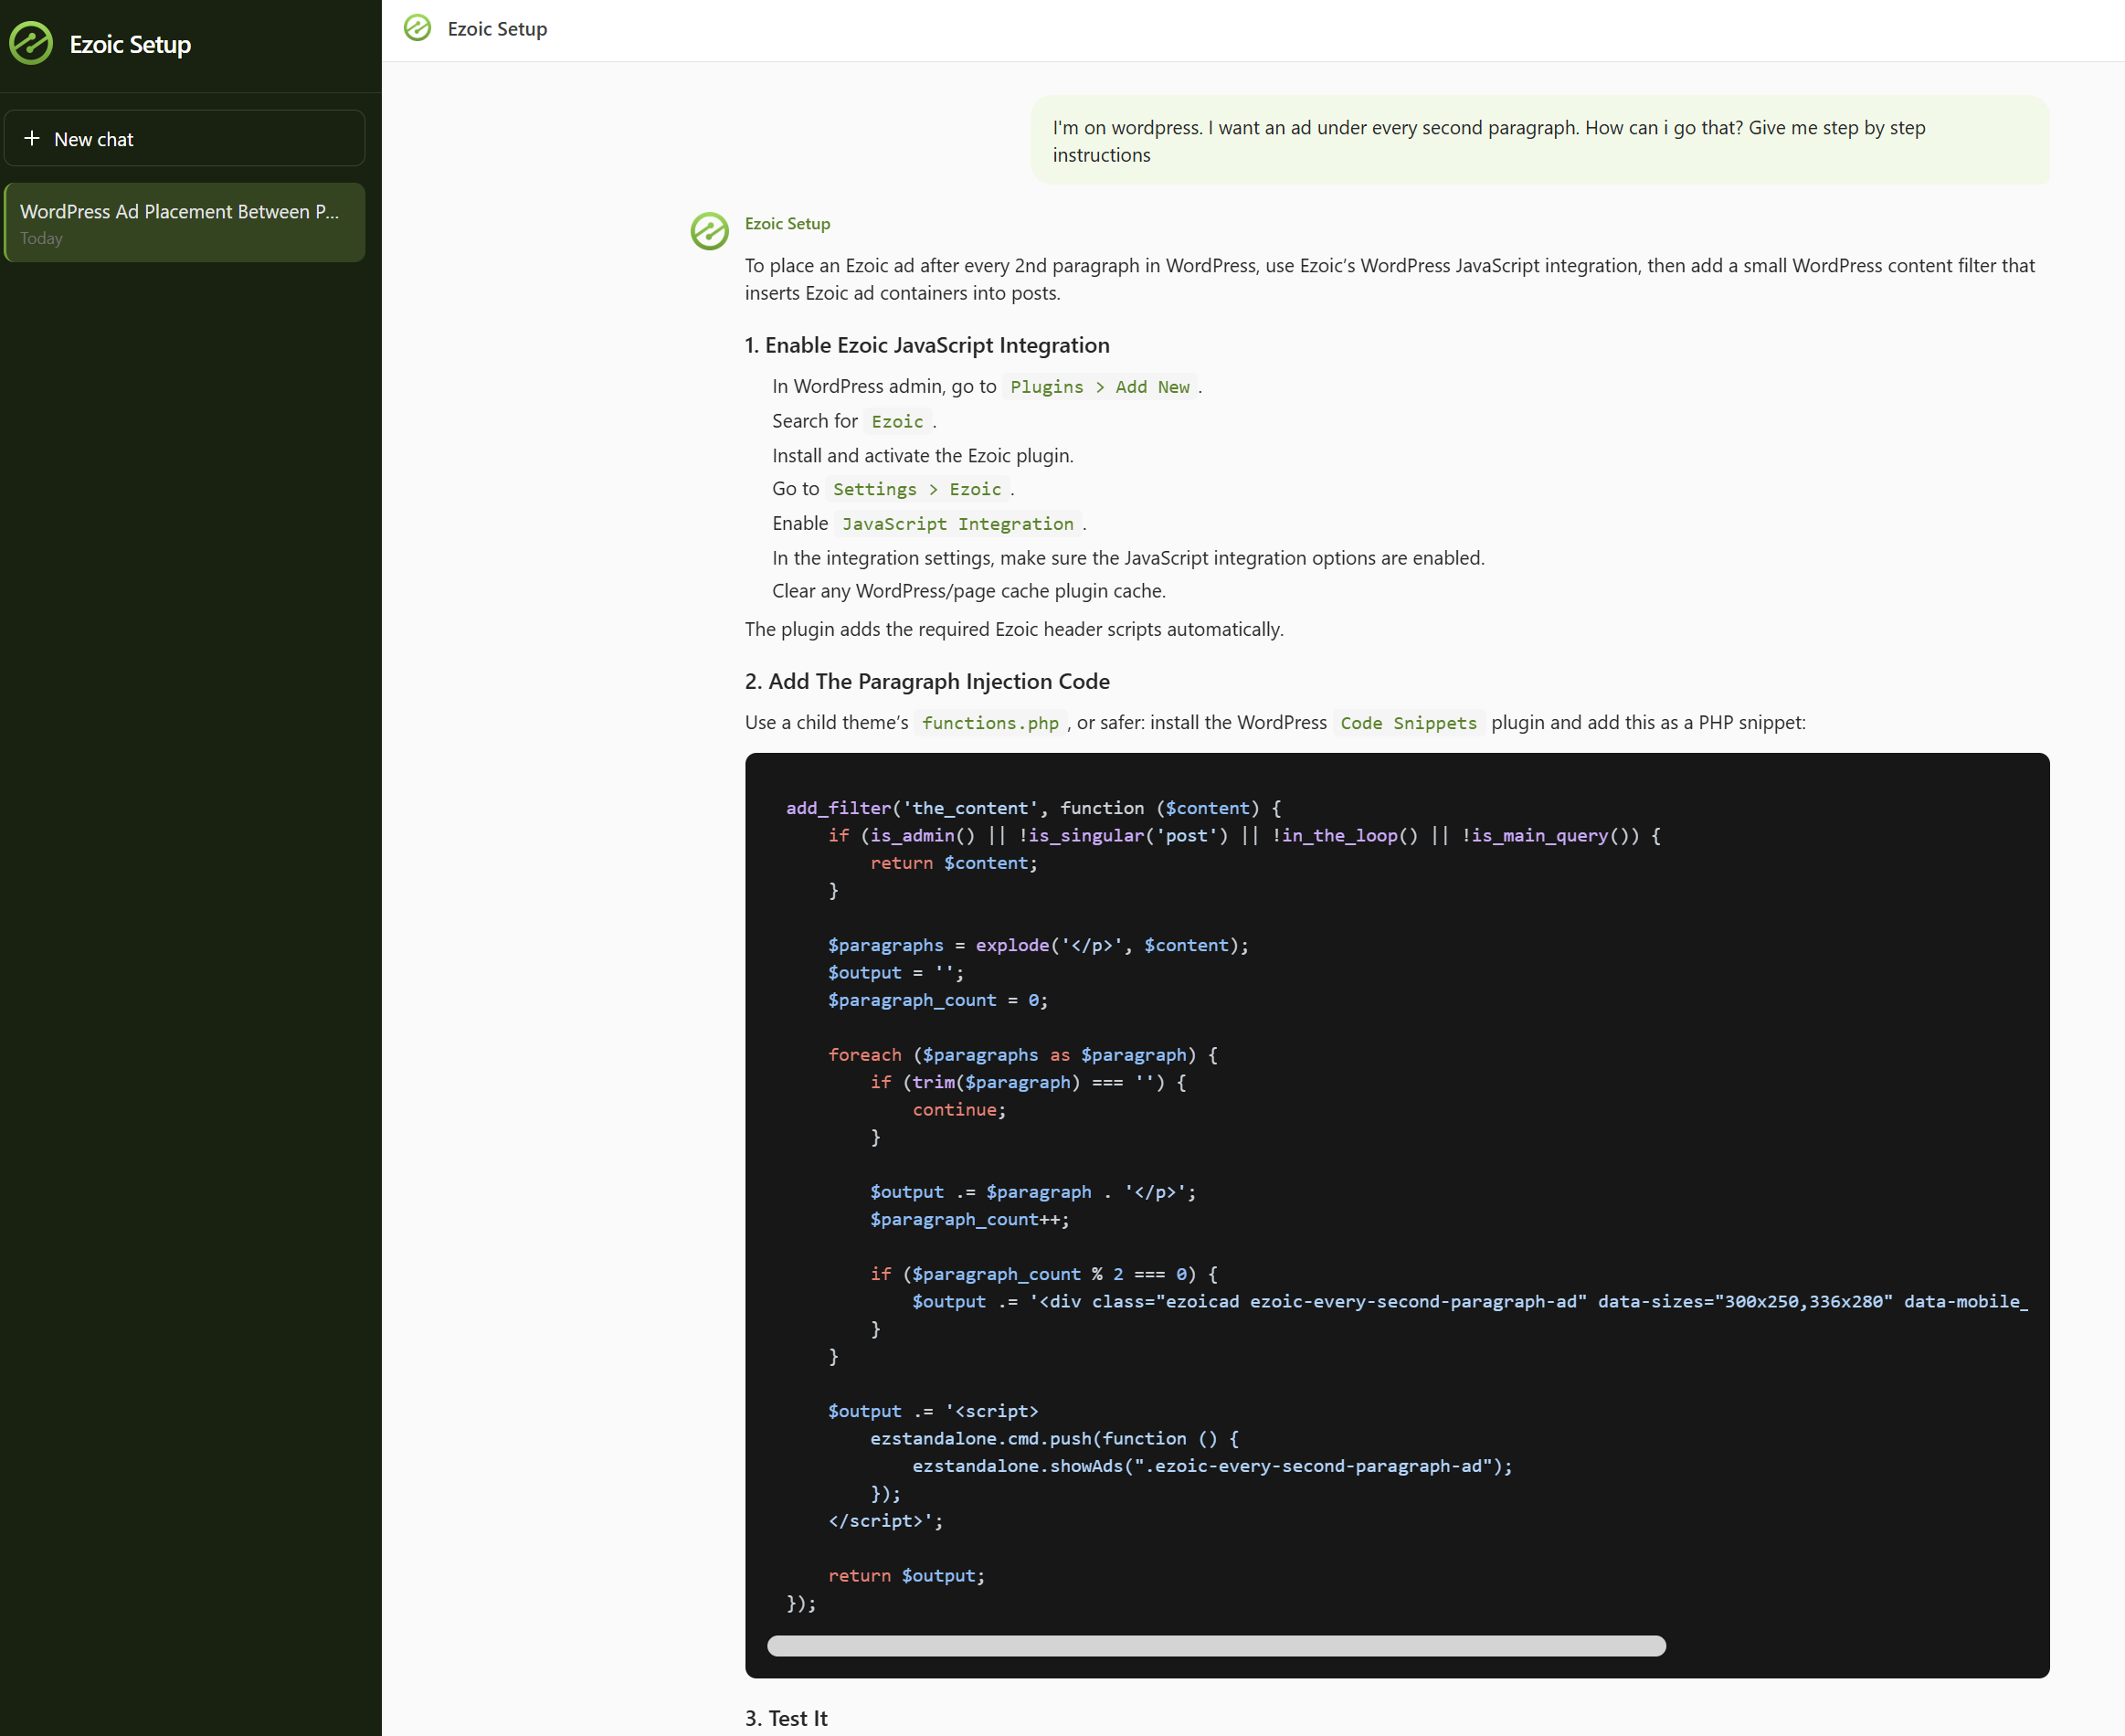Click the plus icon in New chat
The height and width of the screenshot is (1736, 2125).
click(x=32, y=138)
